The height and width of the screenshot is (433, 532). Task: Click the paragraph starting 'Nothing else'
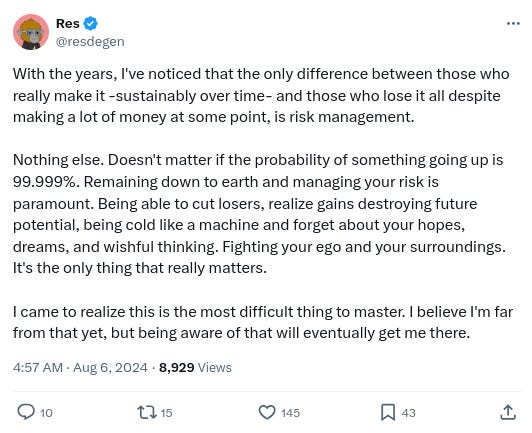pyautogui.click(x=260, y=214)
